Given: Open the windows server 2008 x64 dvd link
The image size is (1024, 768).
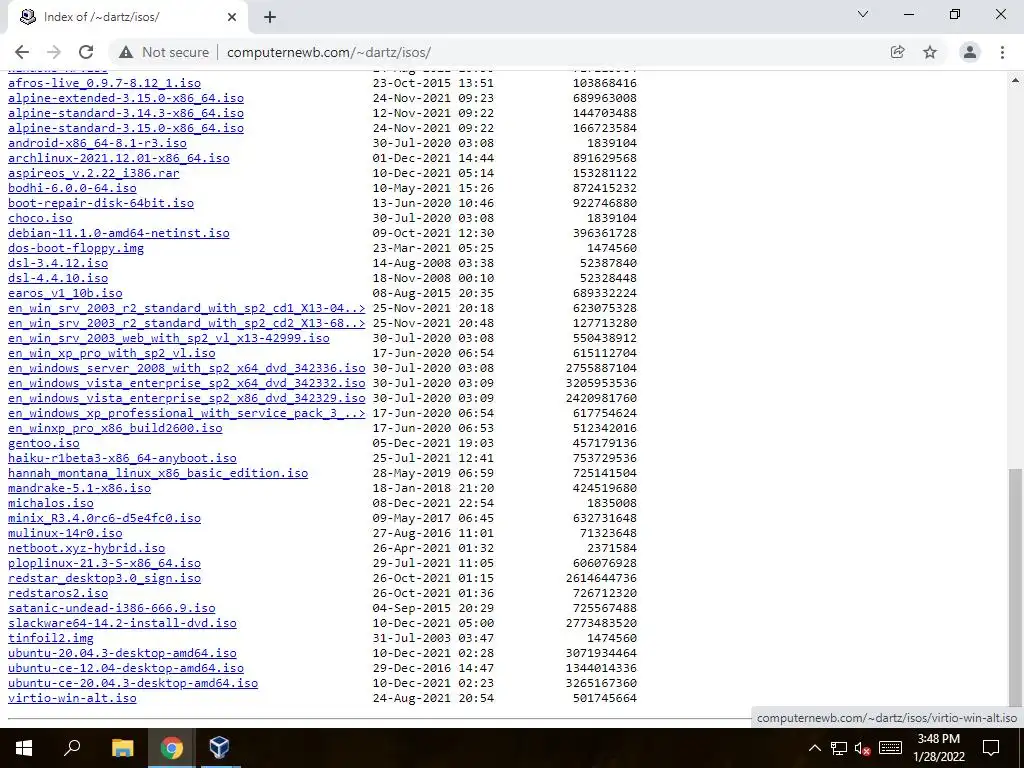Looking at the screenshot, I should 187,368.
